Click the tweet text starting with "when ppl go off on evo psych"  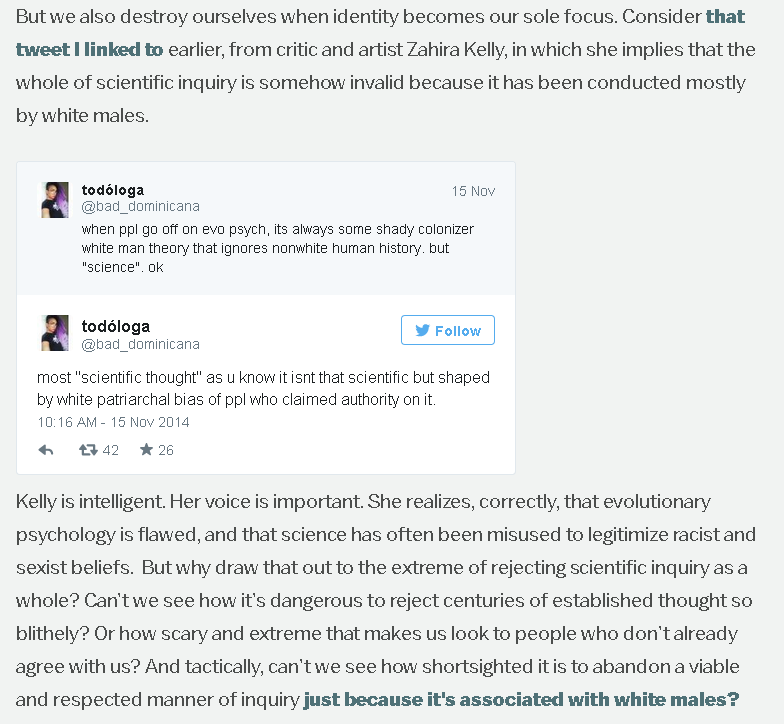coord(278,248)
